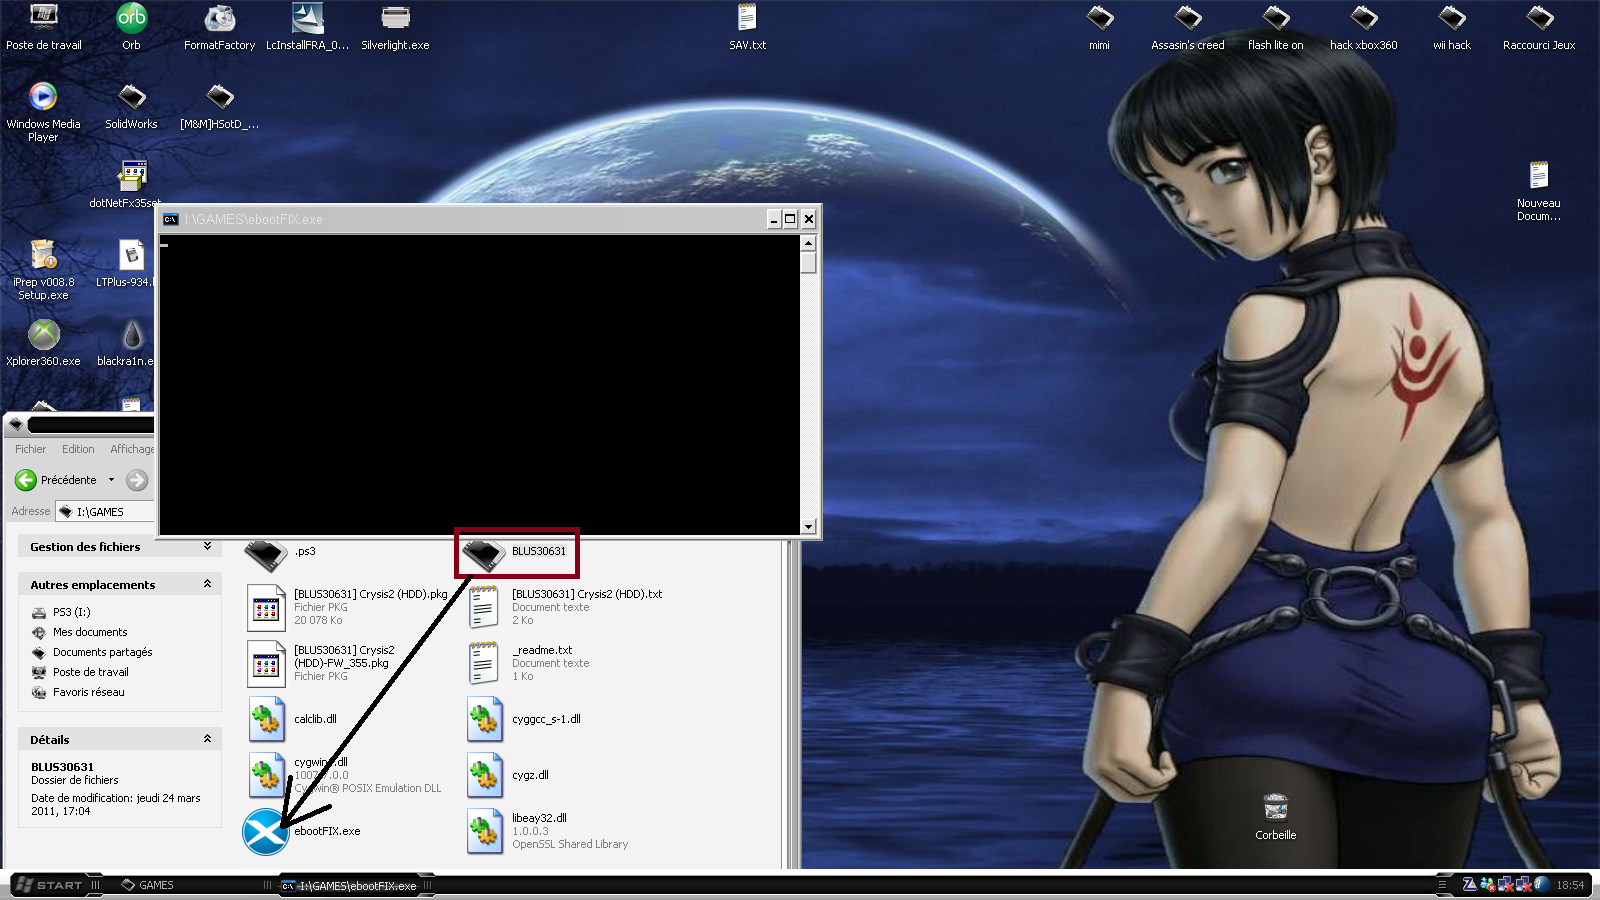Open the SAV.txt desktop file
The width and height of the screenshot is (1600, 900).
(x=747, y=27)
